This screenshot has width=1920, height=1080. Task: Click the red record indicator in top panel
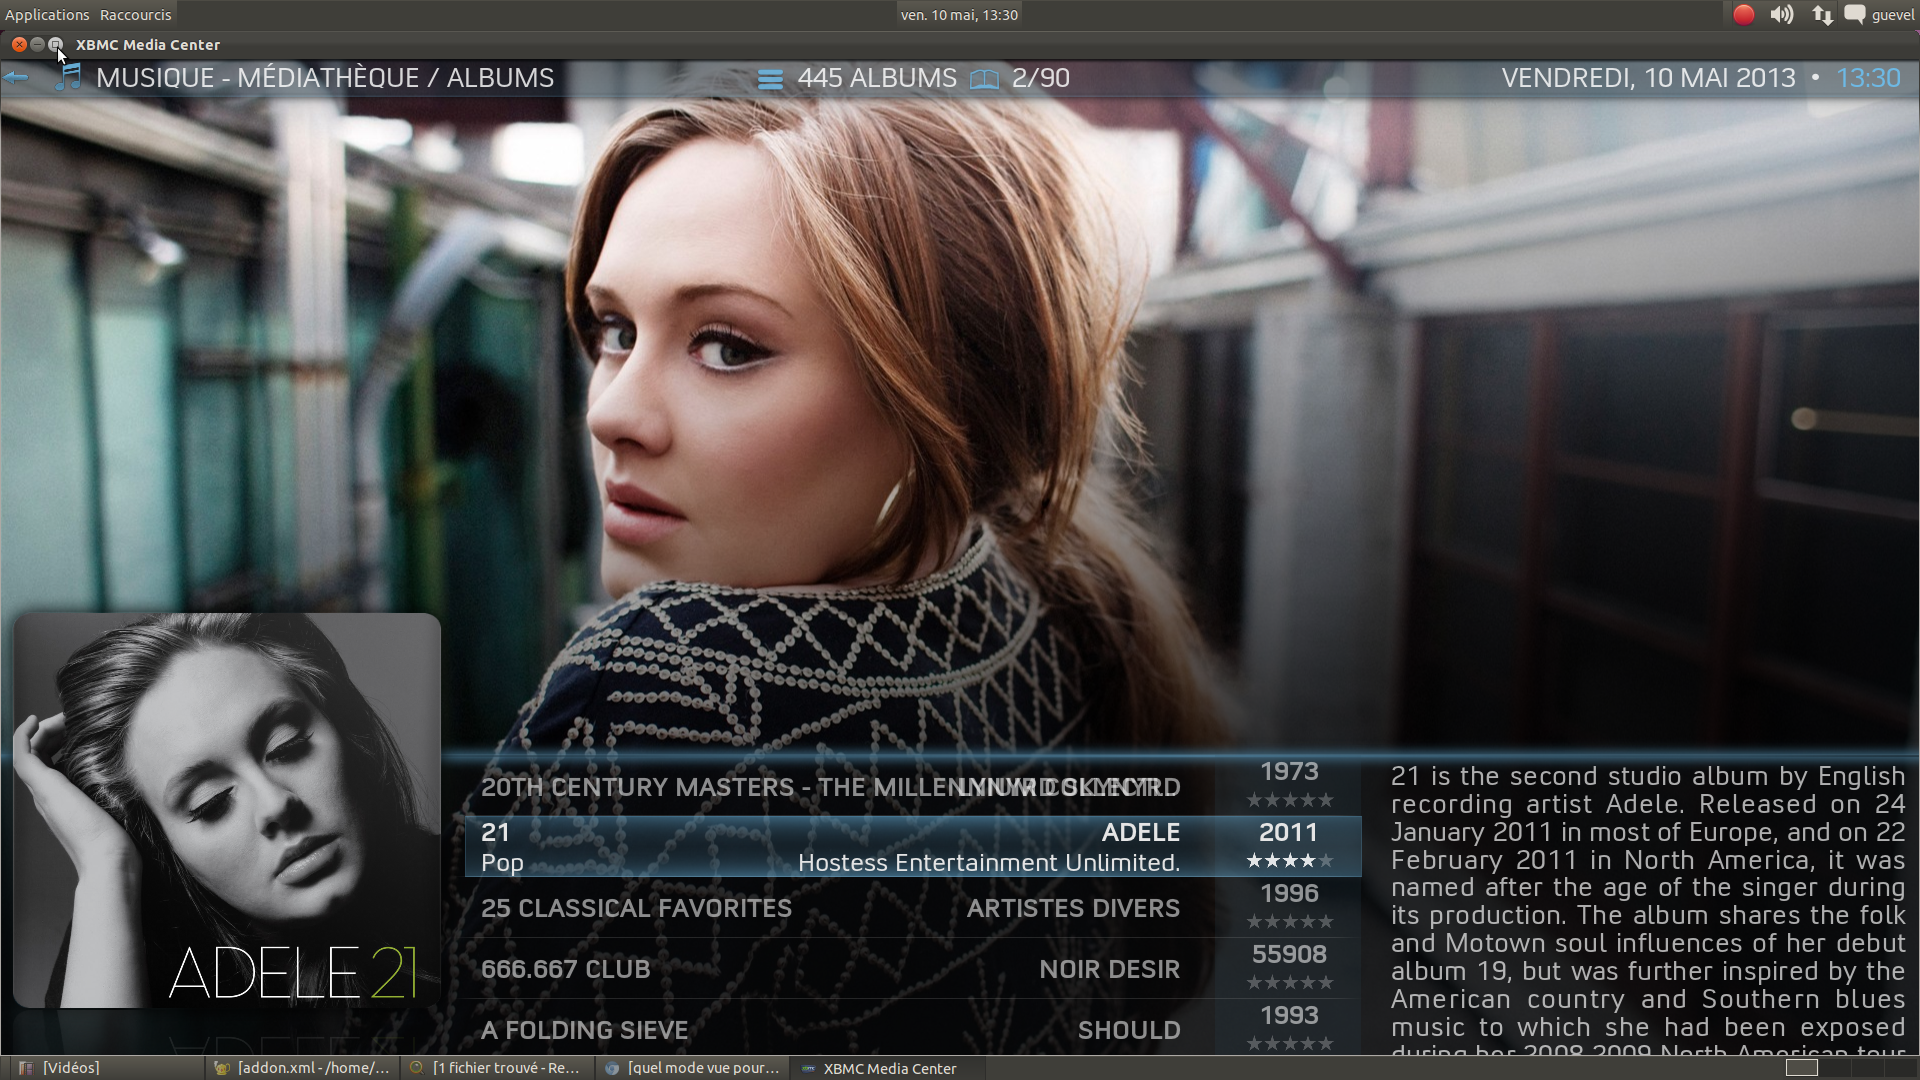[x=1743, y=14]
